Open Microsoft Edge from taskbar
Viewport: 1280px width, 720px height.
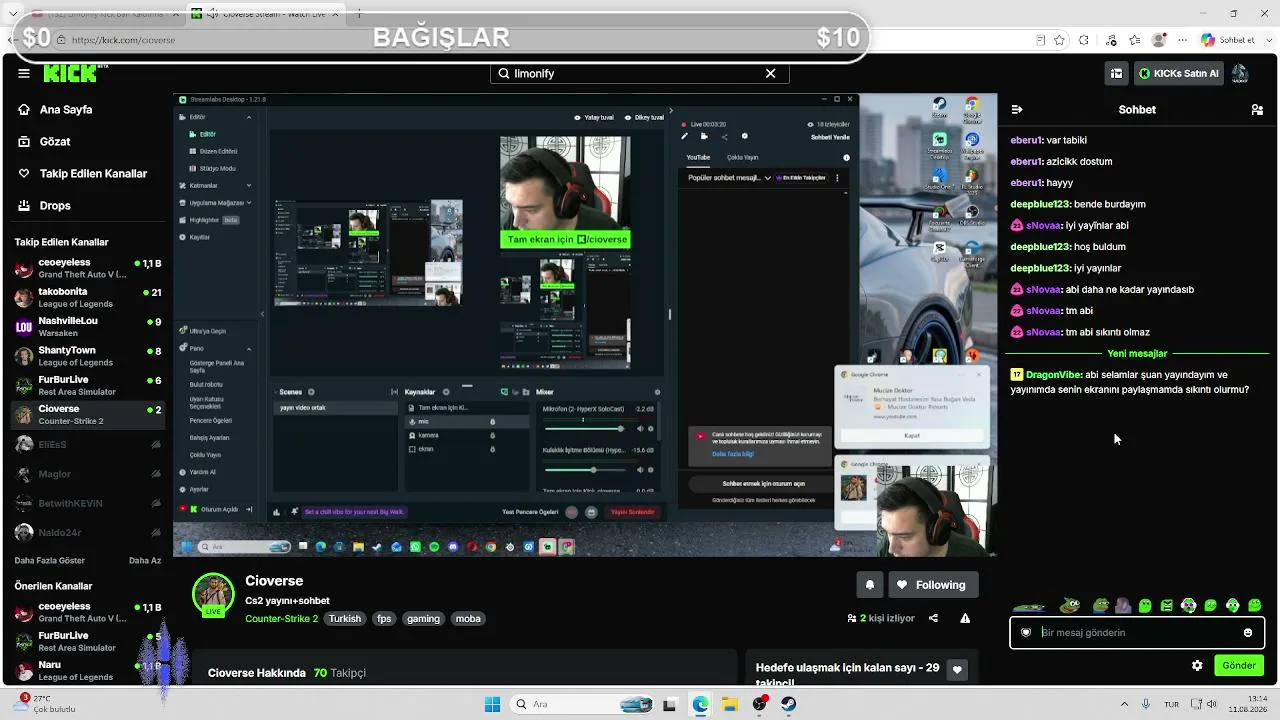(x=700, y=704)
